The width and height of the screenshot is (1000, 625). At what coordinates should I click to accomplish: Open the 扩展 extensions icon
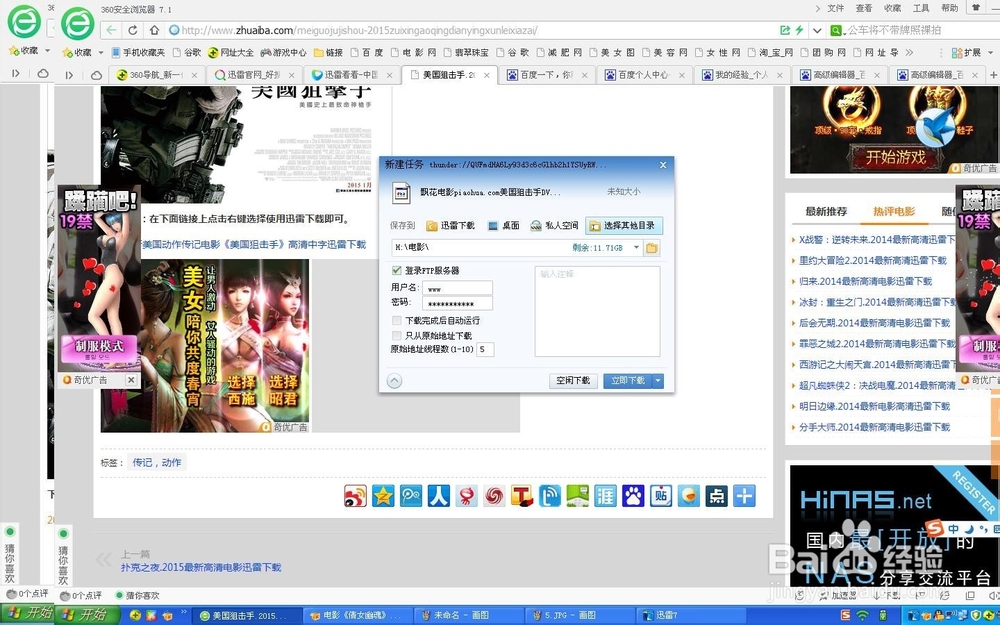(966, 52)
